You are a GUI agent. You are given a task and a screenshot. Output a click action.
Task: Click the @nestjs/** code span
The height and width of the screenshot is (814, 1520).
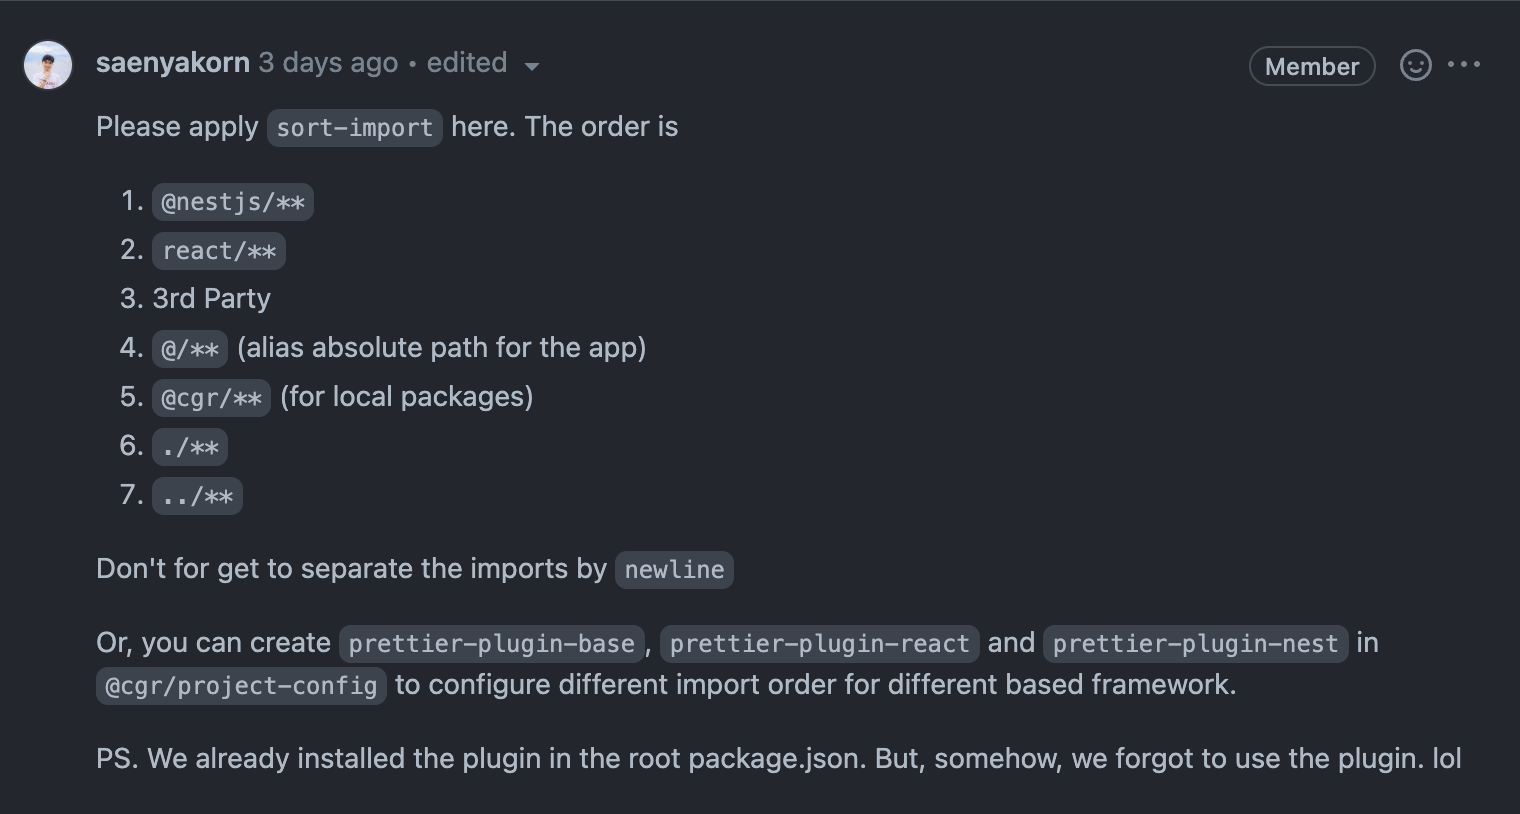[233, 201]
